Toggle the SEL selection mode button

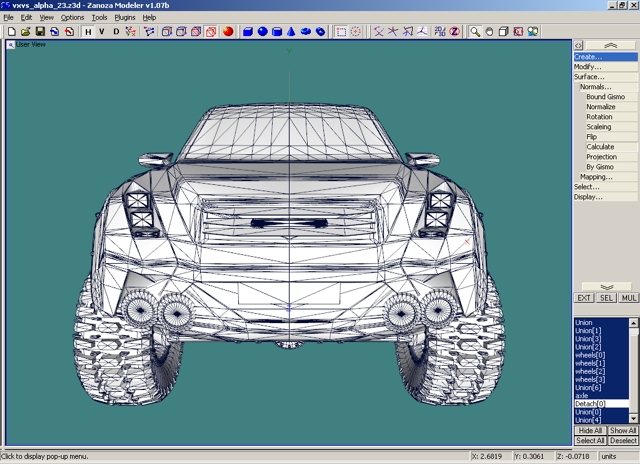pyautogui.click(x=607, y=298)
